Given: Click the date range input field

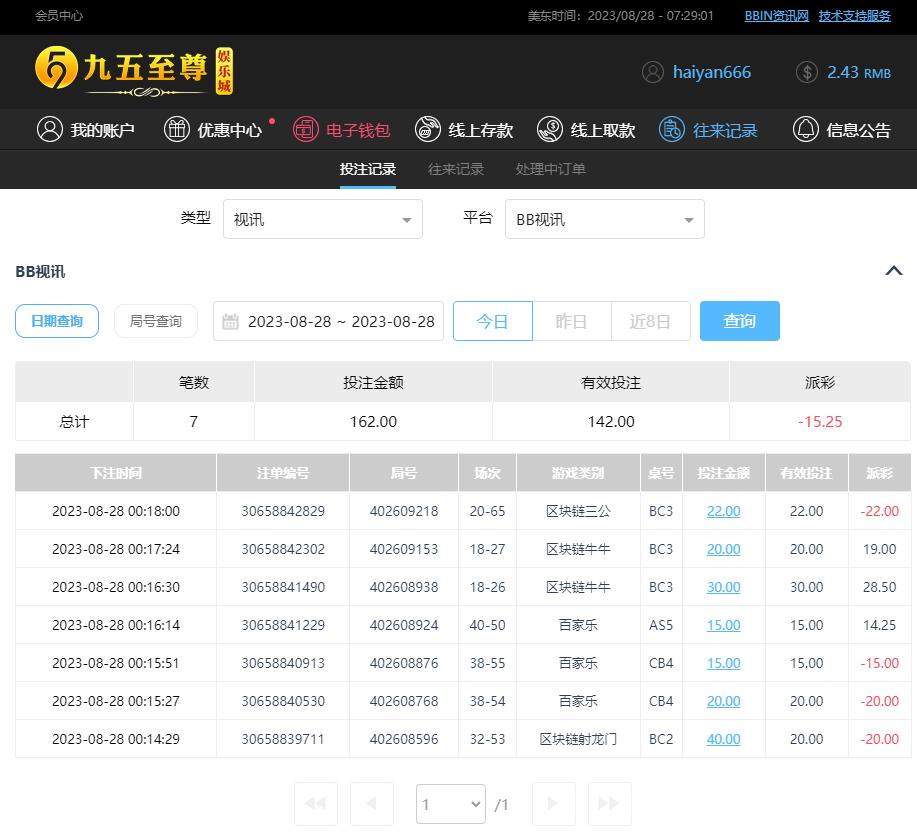Looking at the screenshot, I should point(328,321).
